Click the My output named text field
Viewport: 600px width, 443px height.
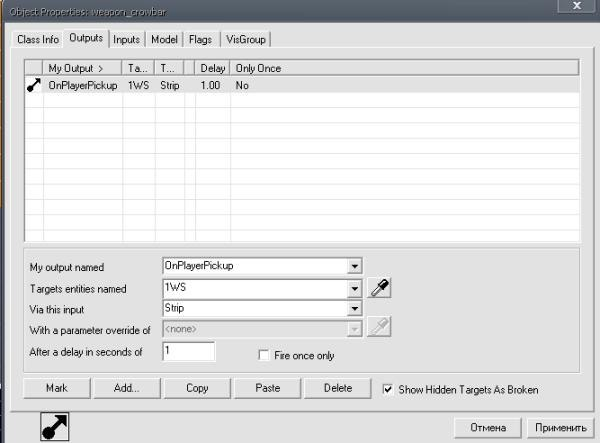click(255, 266)
